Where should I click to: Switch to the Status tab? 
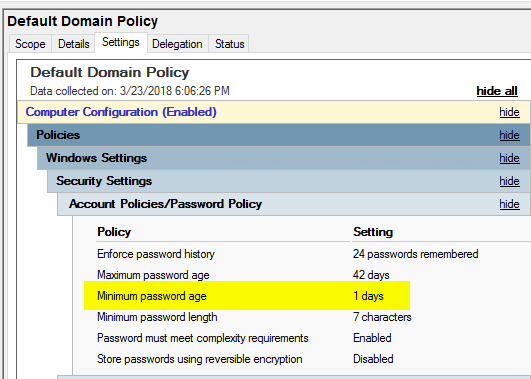pos(230,44)
